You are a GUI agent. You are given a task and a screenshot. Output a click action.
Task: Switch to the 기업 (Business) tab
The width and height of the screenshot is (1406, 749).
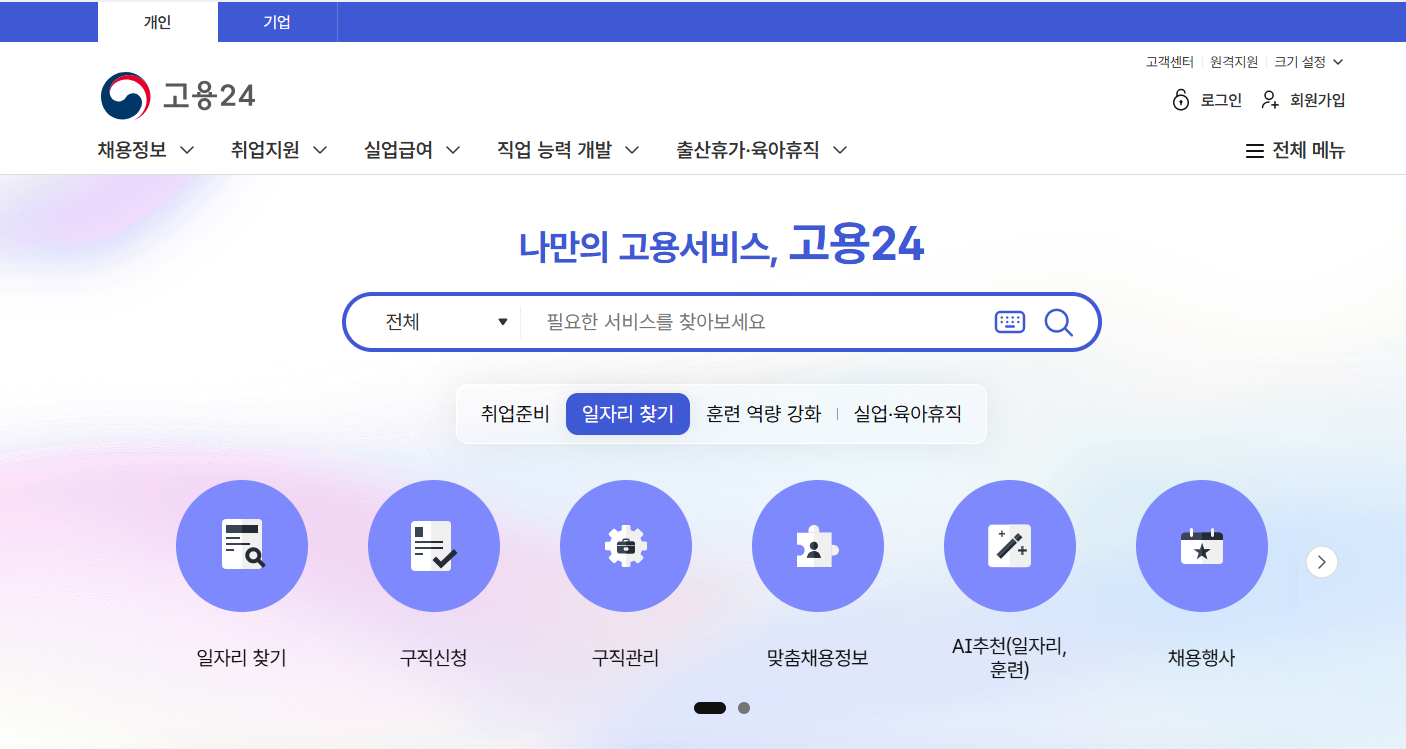(x=277, y=21)
